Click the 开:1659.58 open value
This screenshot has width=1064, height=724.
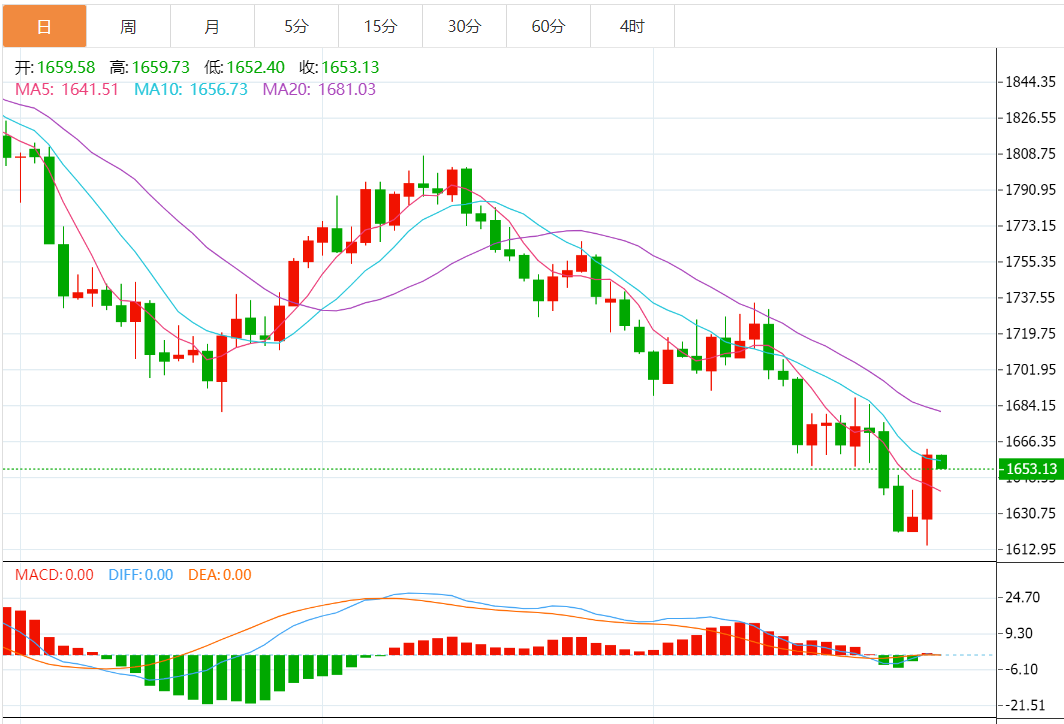[55, 67]
